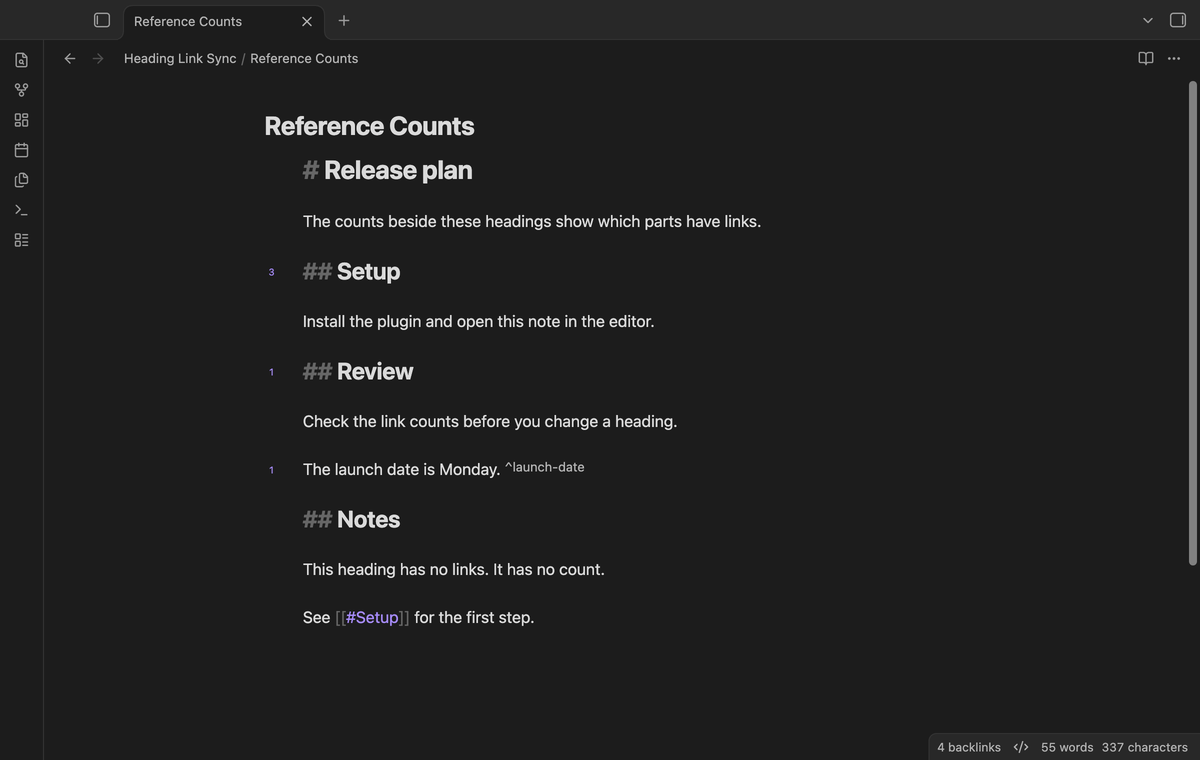Click the editor vertical scrollbar

tap(1192, 323)
